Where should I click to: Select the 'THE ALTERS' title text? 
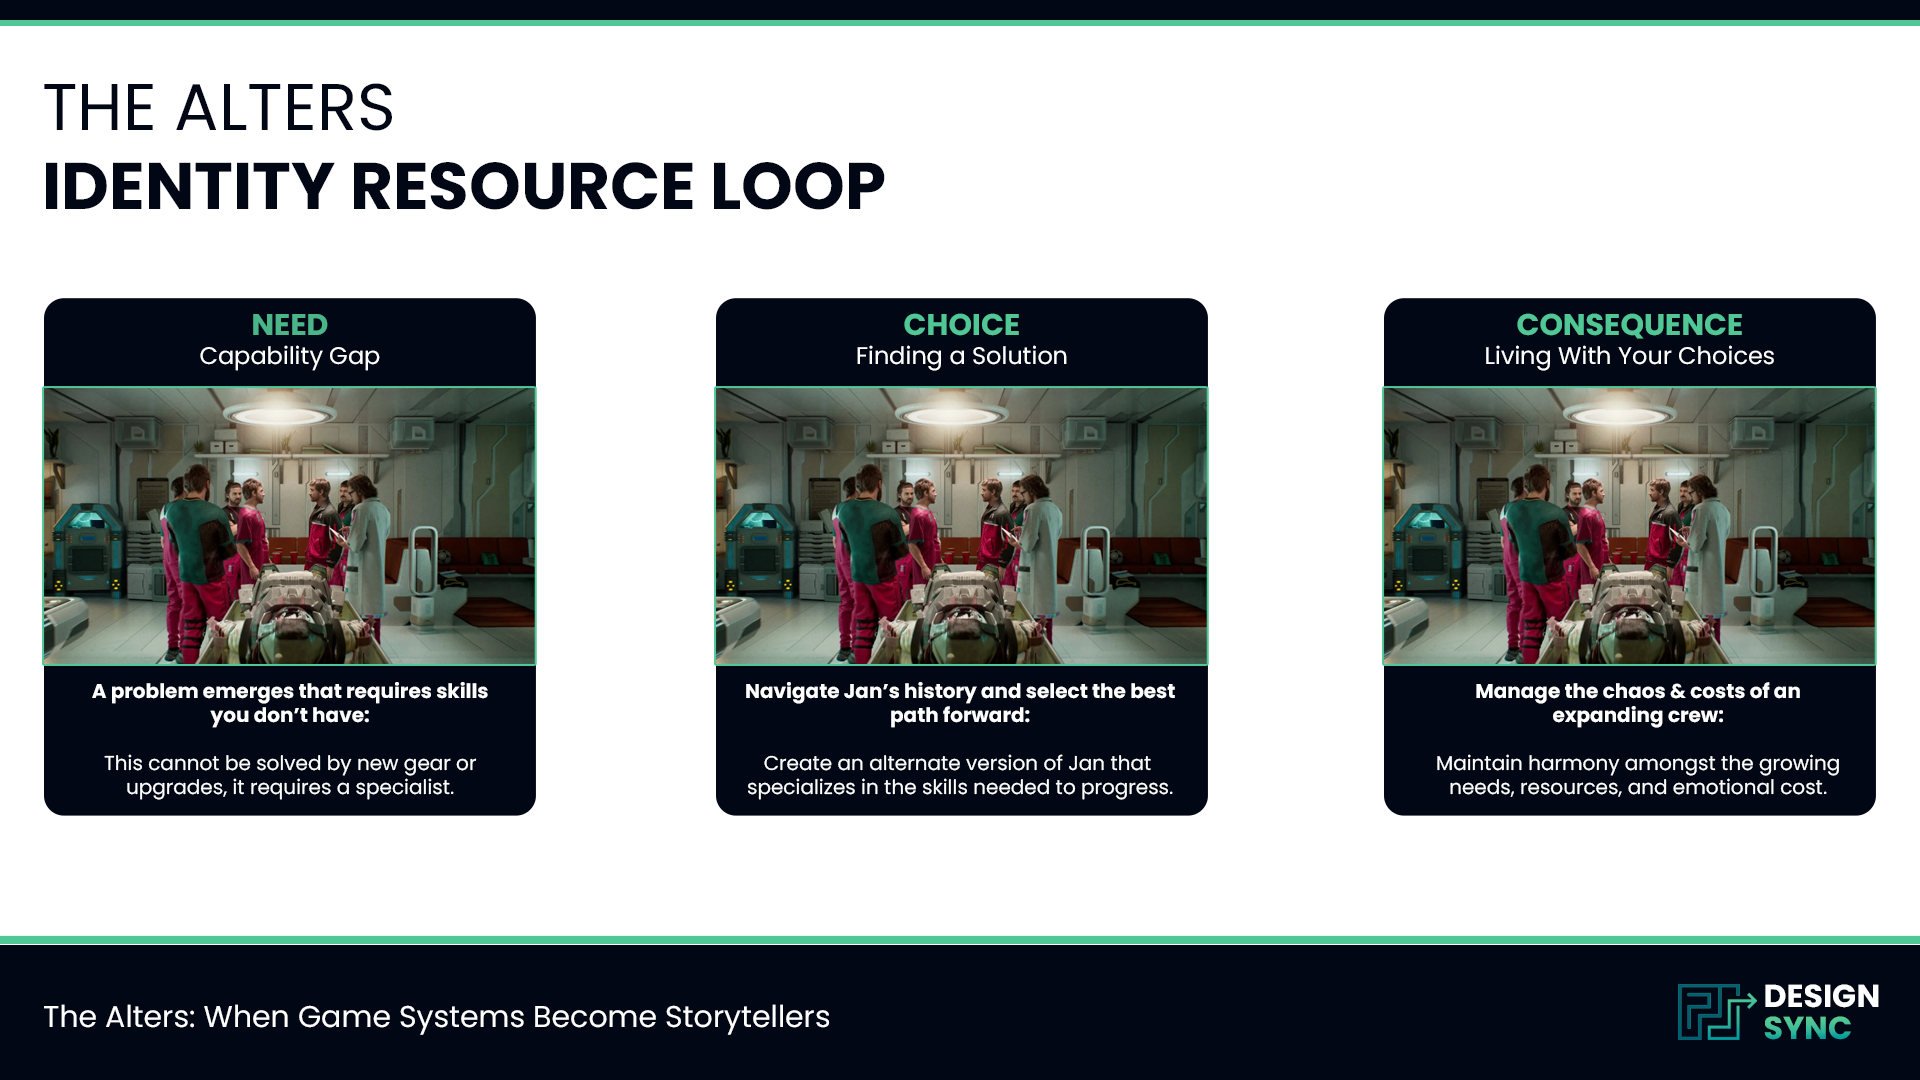coord(219,108)
